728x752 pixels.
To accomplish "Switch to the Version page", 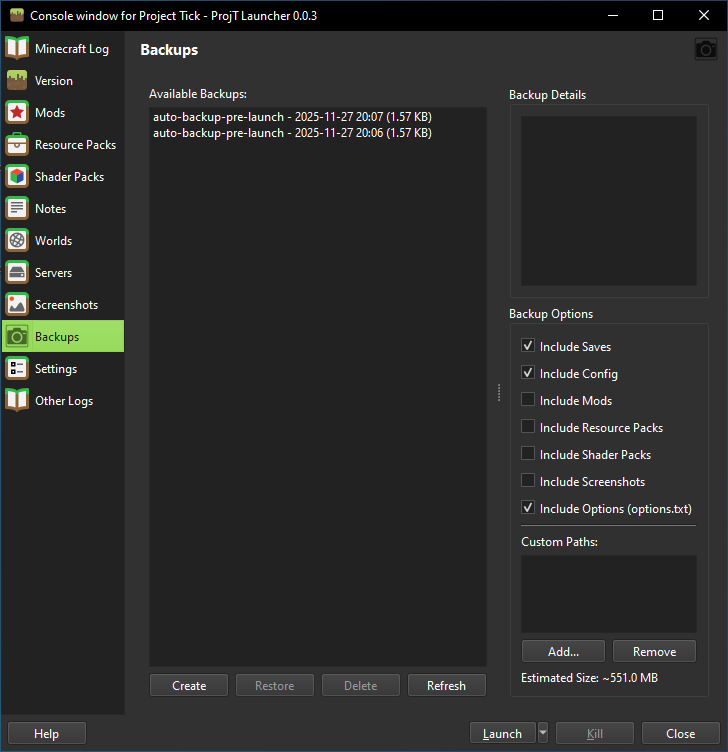I will pos(63,81).
